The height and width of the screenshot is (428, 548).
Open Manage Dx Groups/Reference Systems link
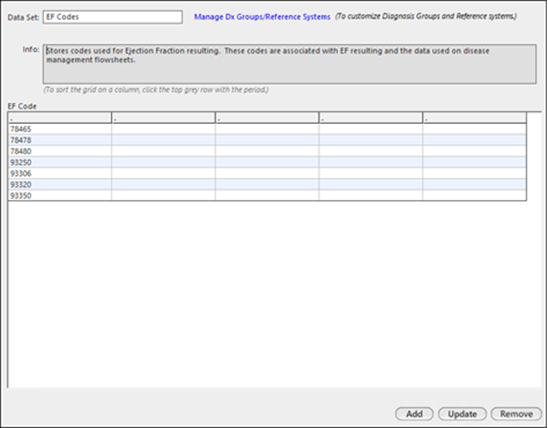pyautogui.click(x=262, y=17)
